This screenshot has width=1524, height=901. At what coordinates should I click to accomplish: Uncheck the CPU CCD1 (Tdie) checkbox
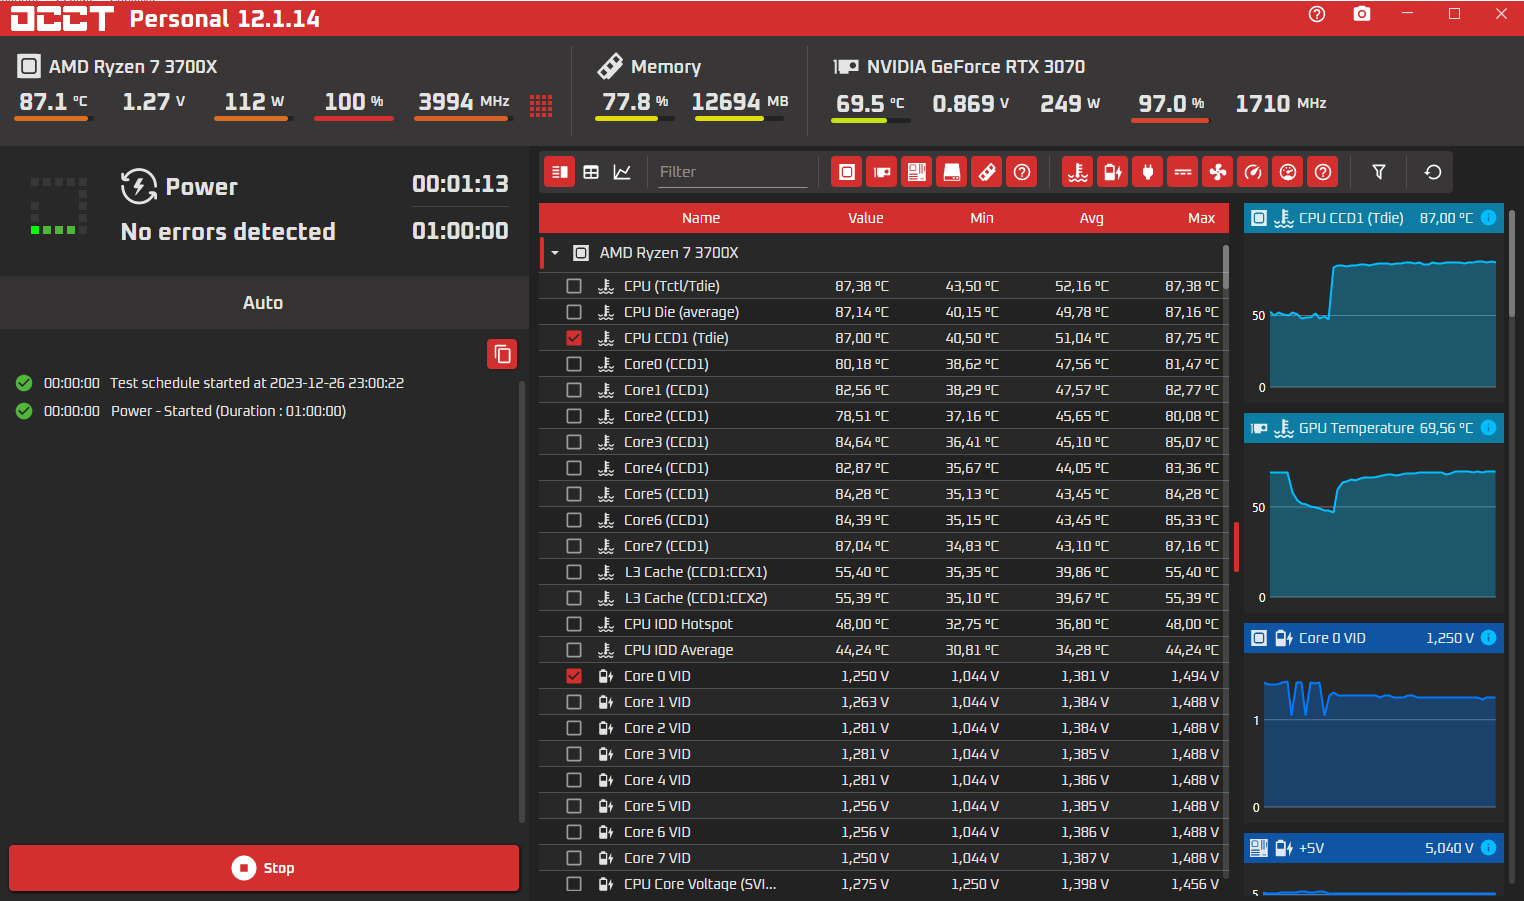(574, 338)
